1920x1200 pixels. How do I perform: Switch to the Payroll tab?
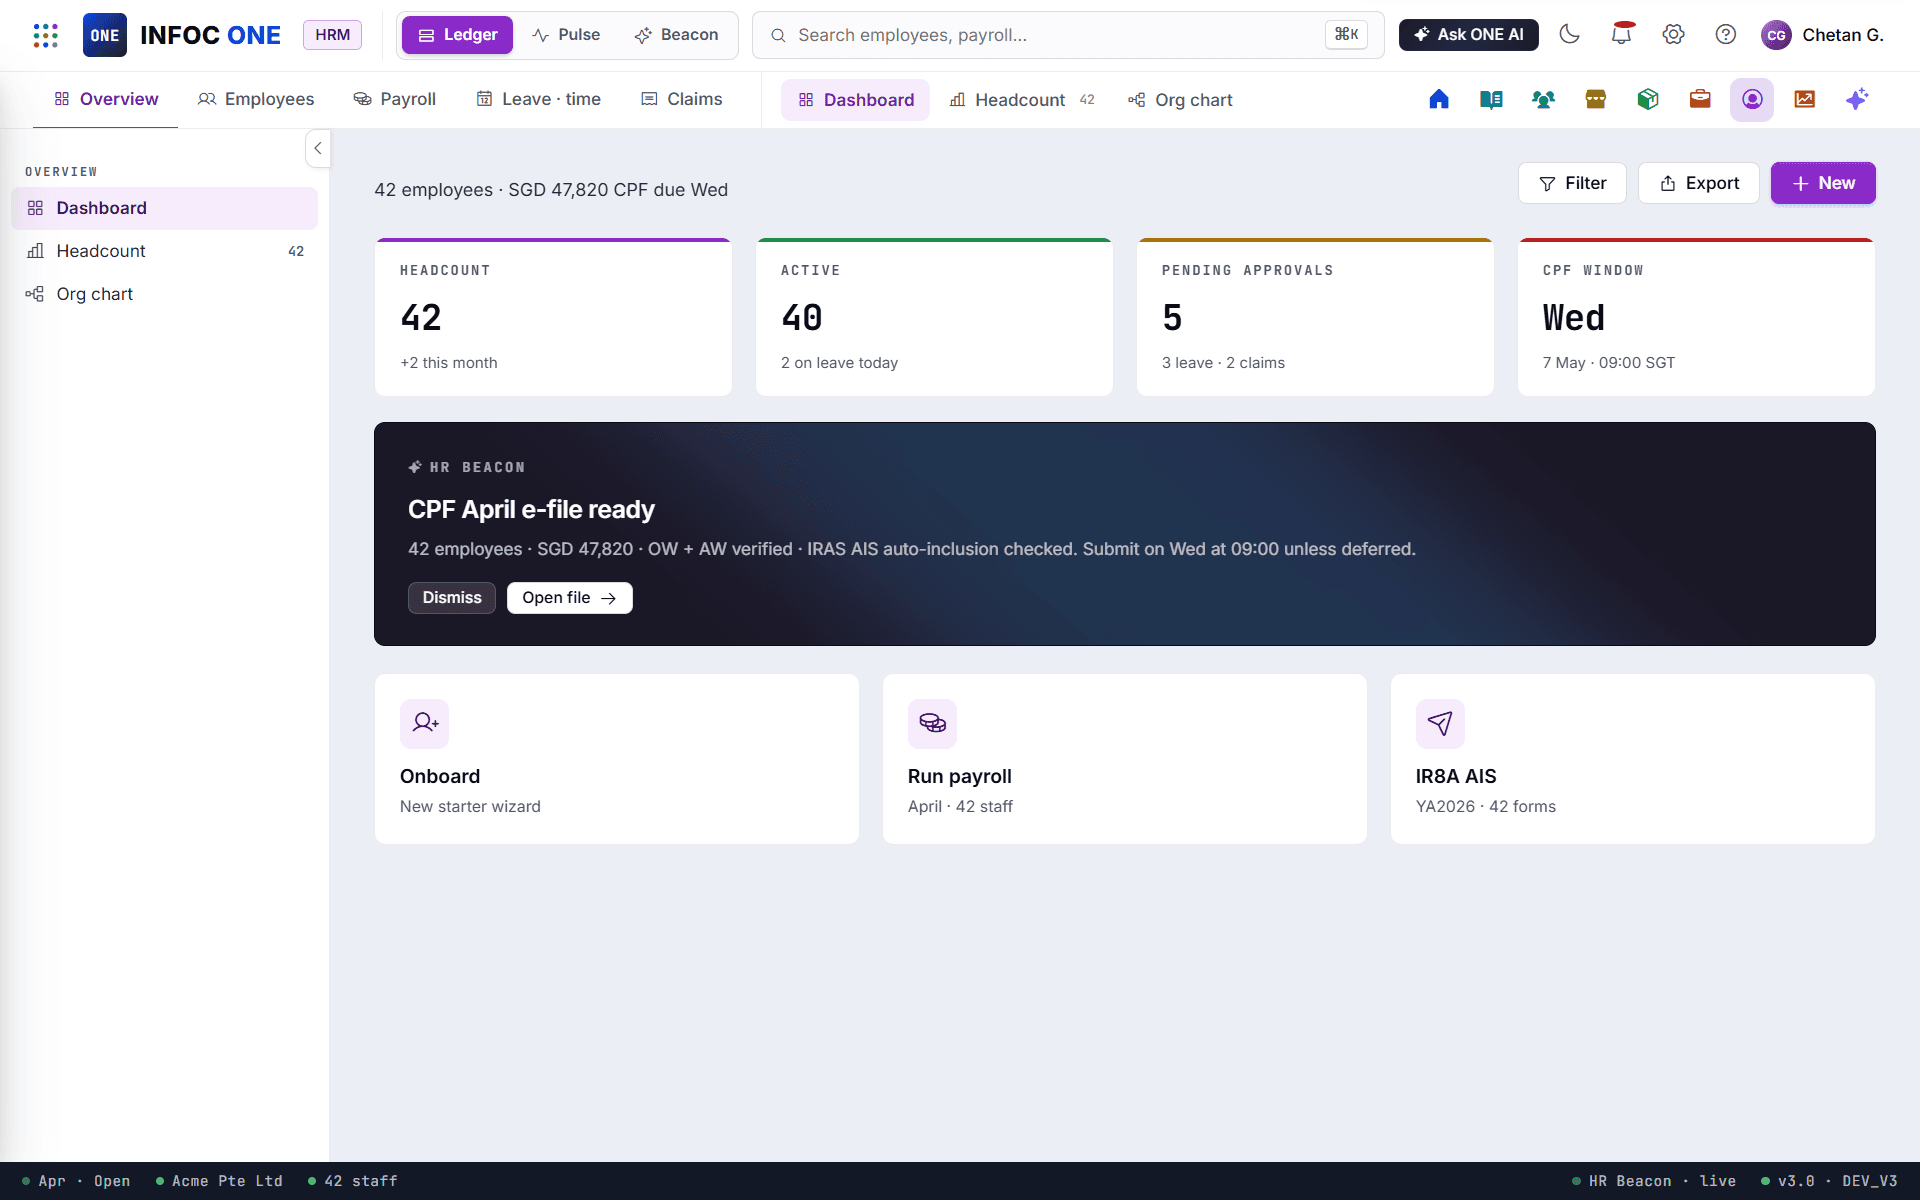pos(395,99)
